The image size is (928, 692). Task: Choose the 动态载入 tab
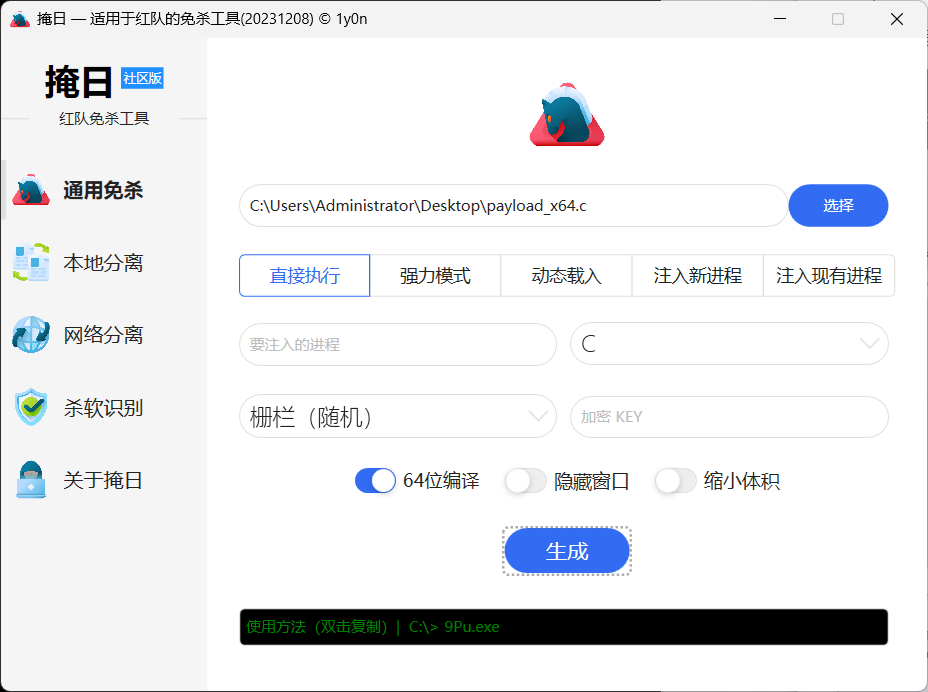pyautogui.click(x=566, y=276)
